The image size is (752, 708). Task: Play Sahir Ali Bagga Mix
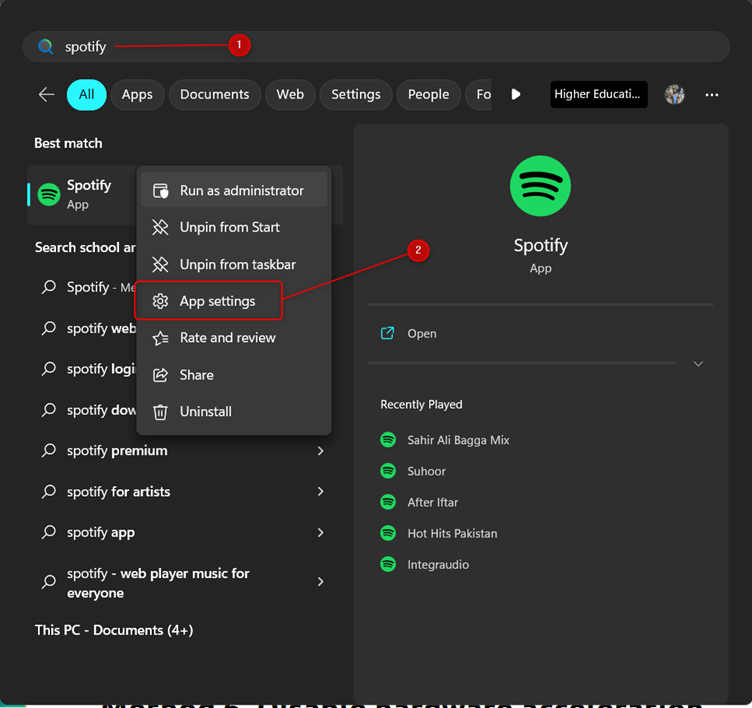pos(458,440)
